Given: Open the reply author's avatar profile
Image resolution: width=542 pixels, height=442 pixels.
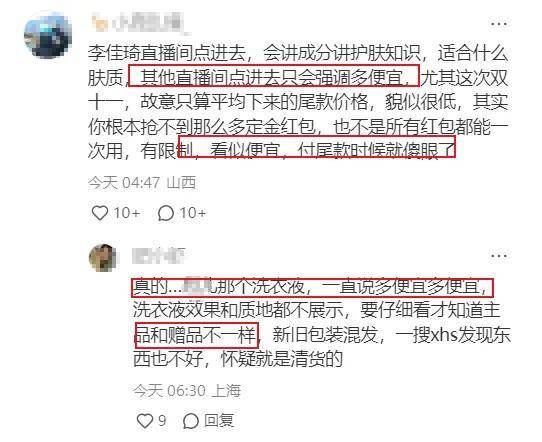Looking at the screenshot, I should pos(103,258).
